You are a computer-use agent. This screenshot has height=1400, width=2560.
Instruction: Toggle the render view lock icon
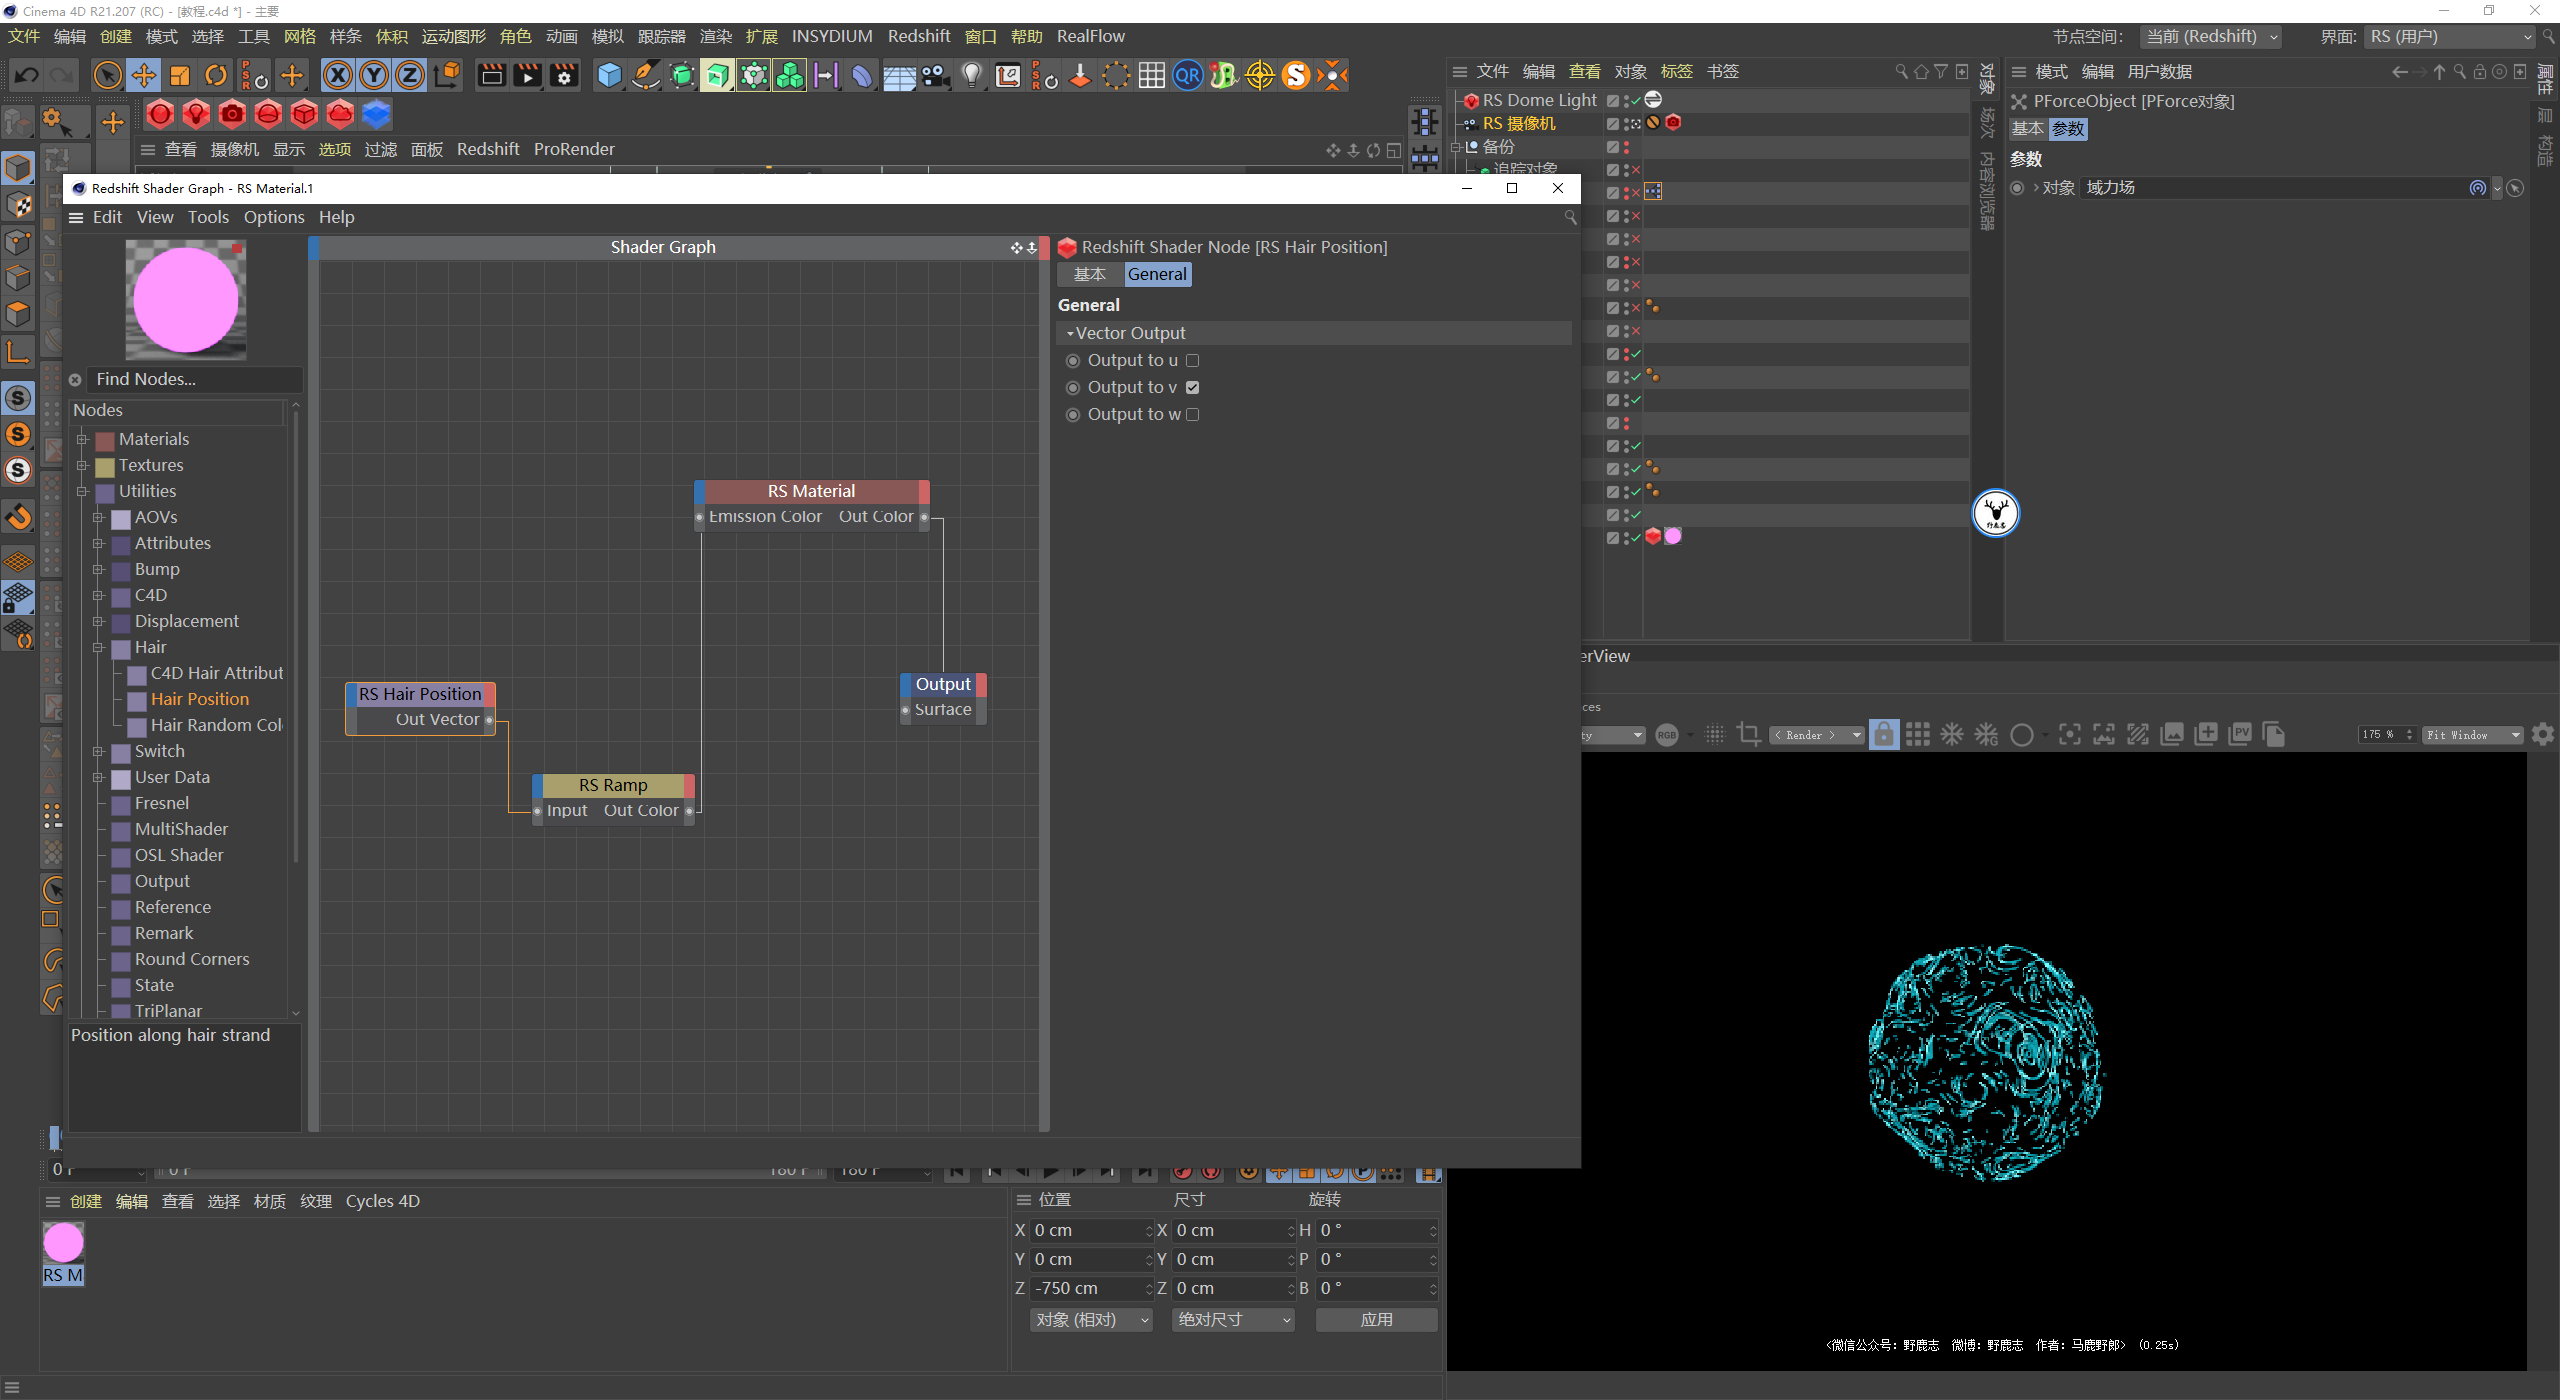click(x=1883, y=735)
